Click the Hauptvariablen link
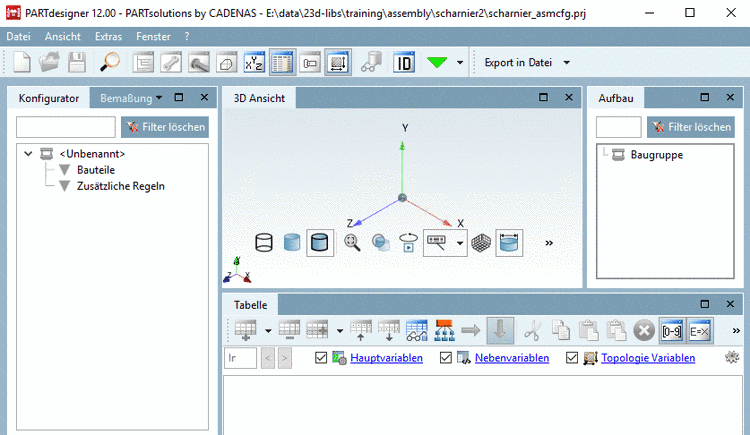Screen dimensions: 750x435 tap(386, 357)
